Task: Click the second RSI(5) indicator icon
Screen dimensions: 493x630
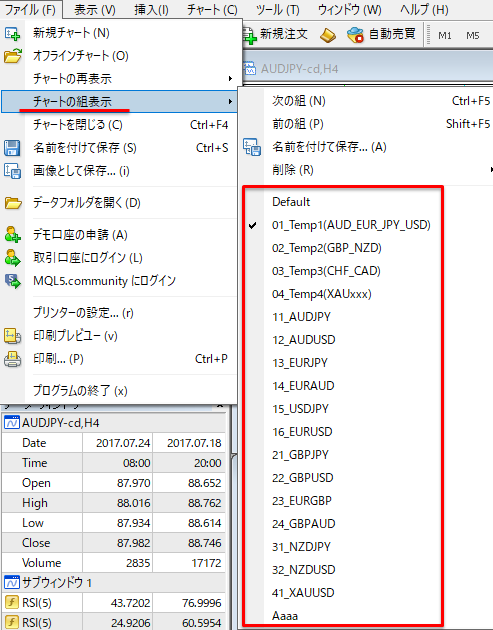Action: click(11, 622)
